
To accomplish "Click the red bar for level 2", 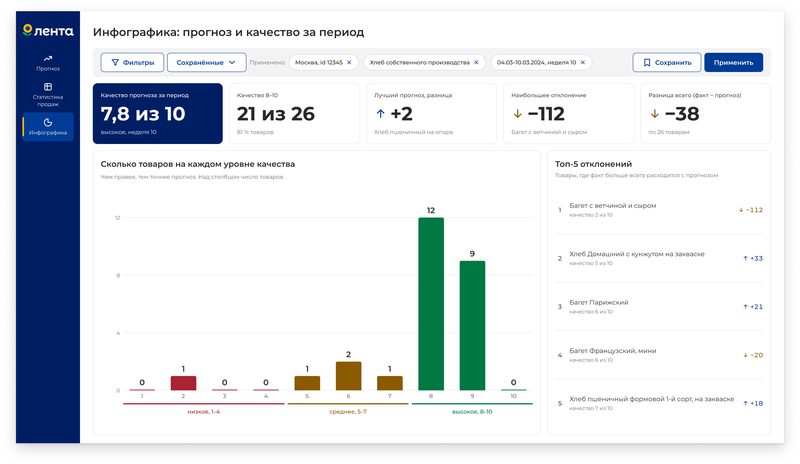I will pos(183,383).
